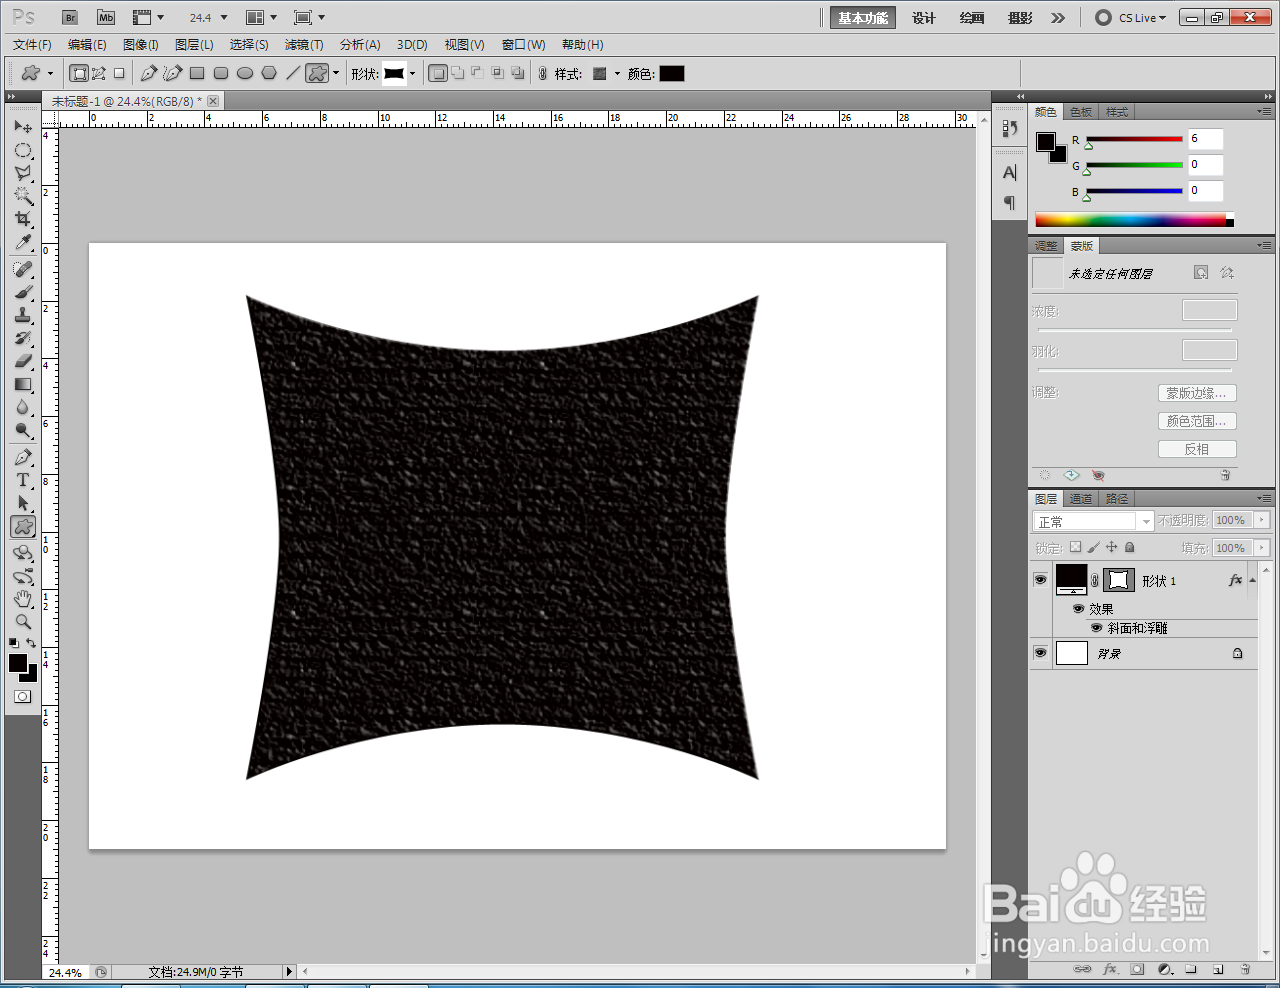Select the History Brush tool
This screenshot has width=1280, height=988.
pos(23,338)
